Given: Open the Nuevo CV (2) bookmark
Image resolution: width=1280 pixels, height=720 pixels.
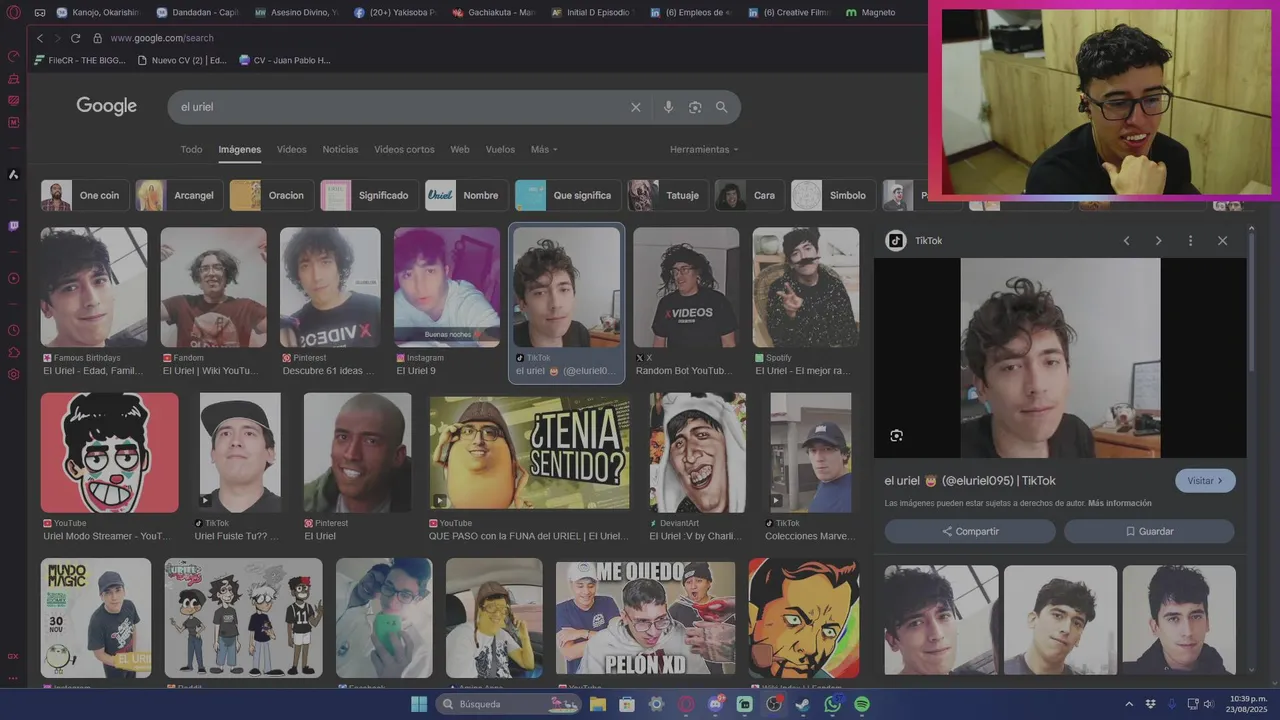Looking at the screenshot, I should click(182, 60).
